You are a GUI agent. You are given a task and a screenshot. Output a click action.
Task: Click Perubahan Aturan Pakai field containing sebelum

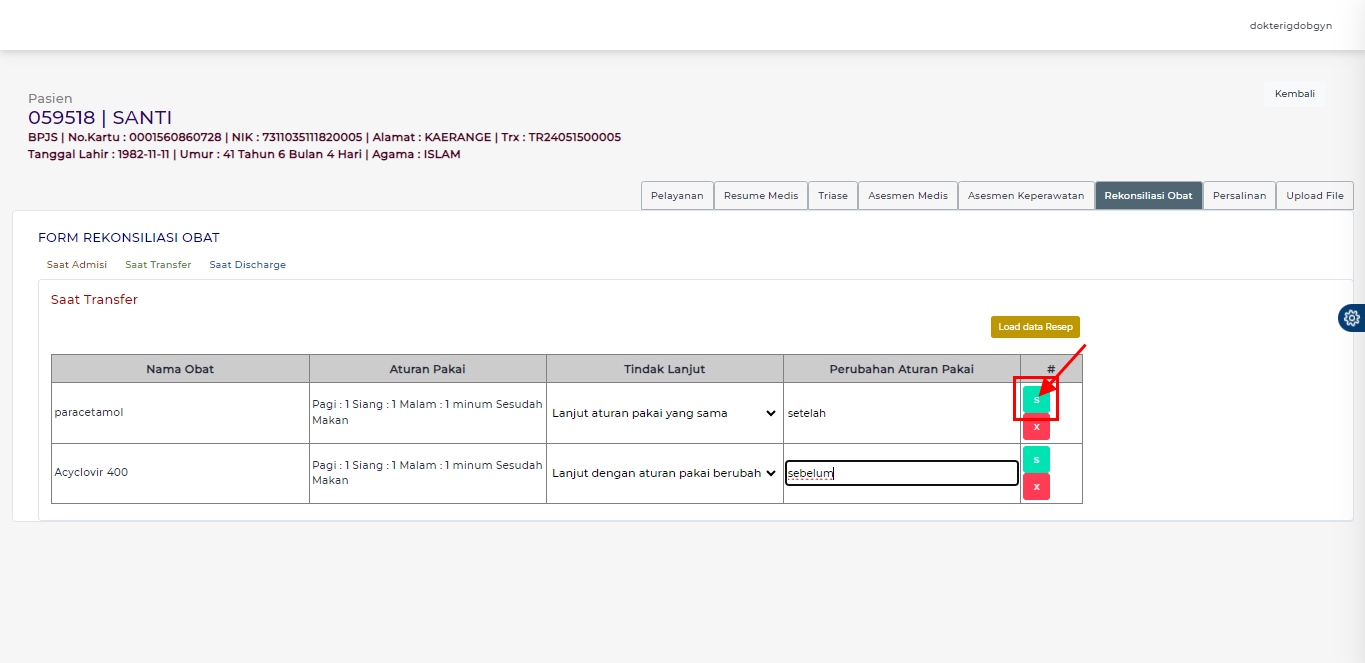pyautogui.click(x=901, y=473)
